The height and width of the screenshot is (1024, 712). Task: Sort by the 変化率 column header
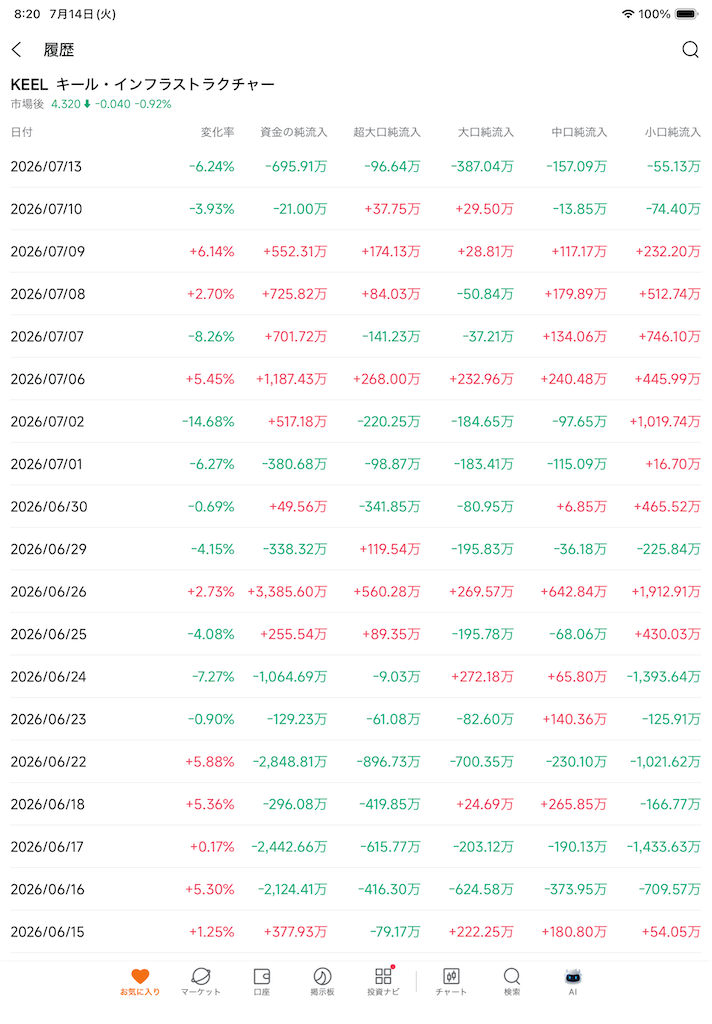(x=218, y=132)
